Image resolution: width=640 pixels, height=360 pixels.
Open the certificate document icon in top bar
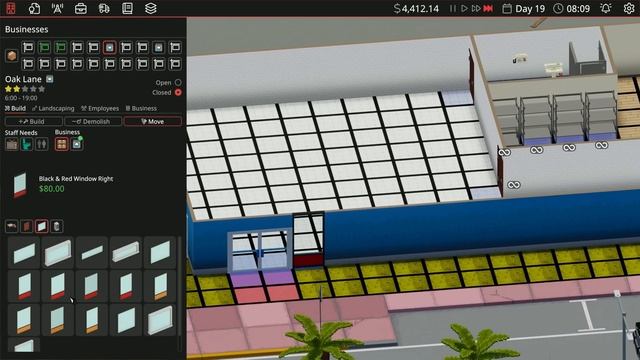[x=34, y=8]
